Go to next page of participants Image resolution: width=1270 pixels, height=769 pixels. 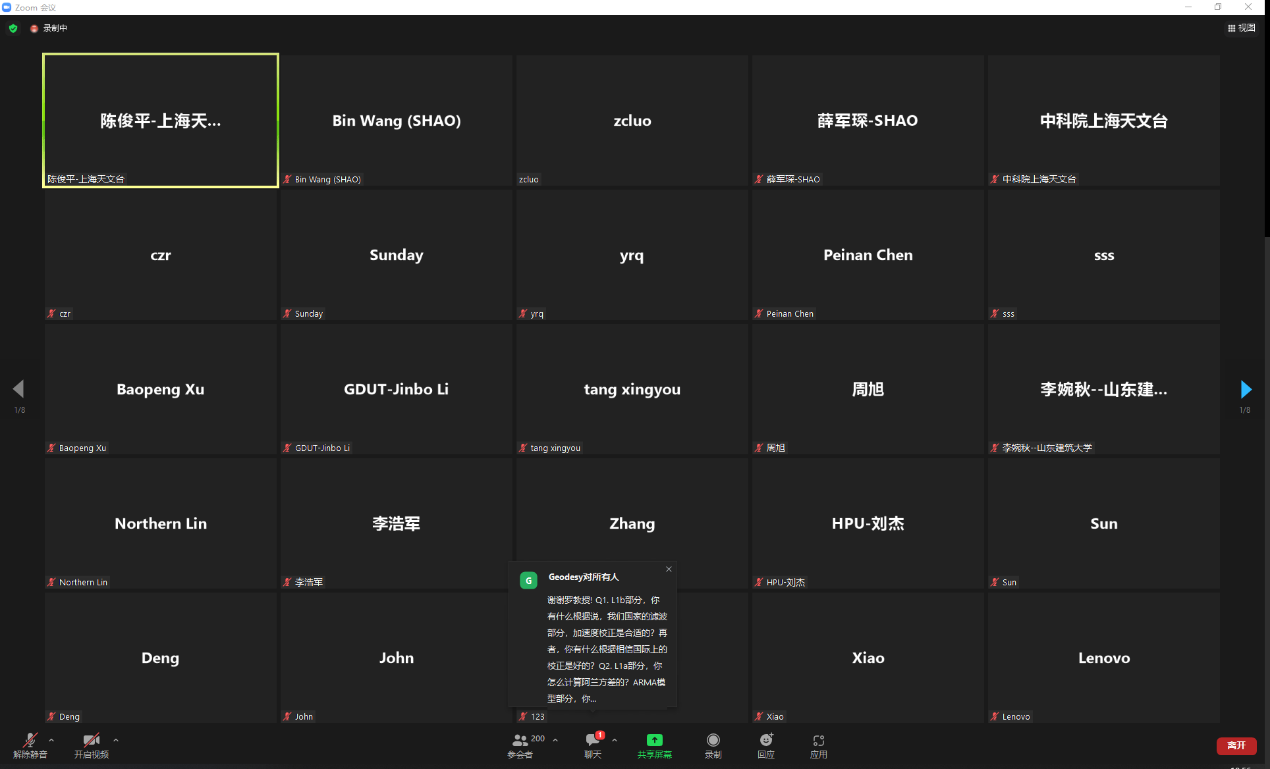click(1246, 389)
